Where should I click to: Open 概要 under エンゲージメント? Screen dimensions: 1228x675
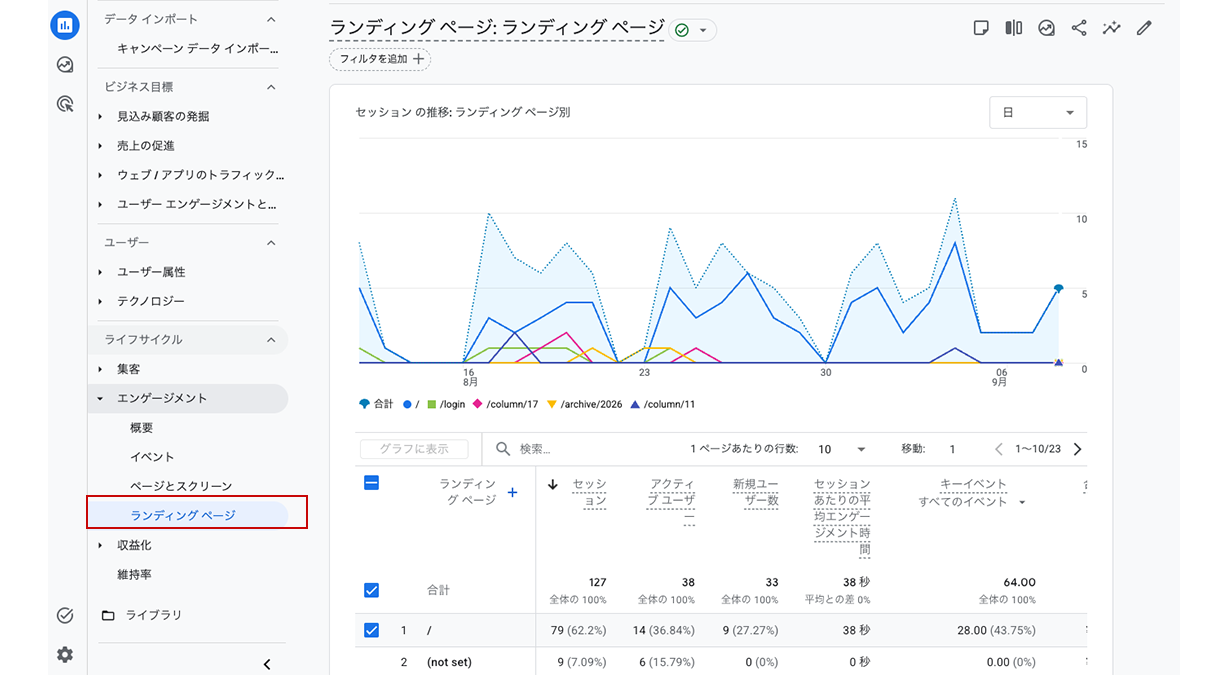point(142,428)
